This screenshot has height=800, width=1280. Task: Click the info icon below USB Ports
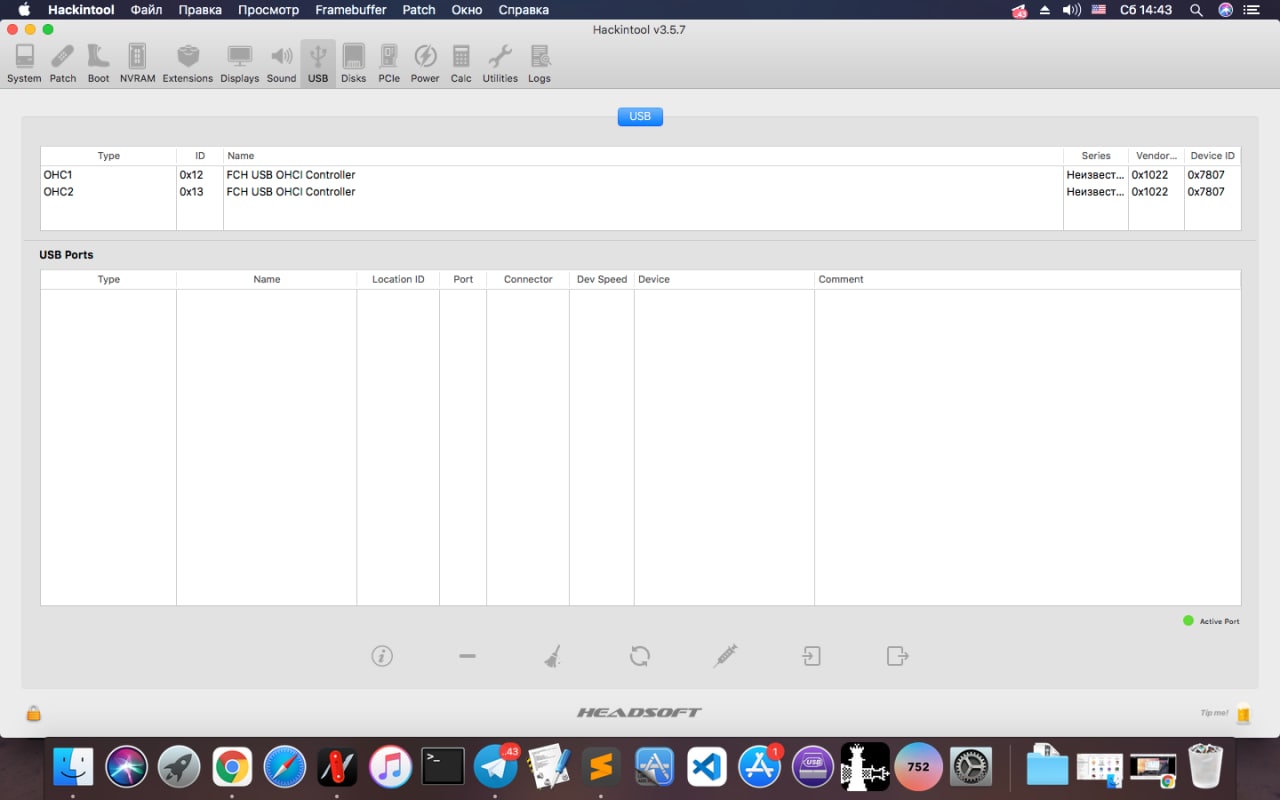tap(382, 656)
